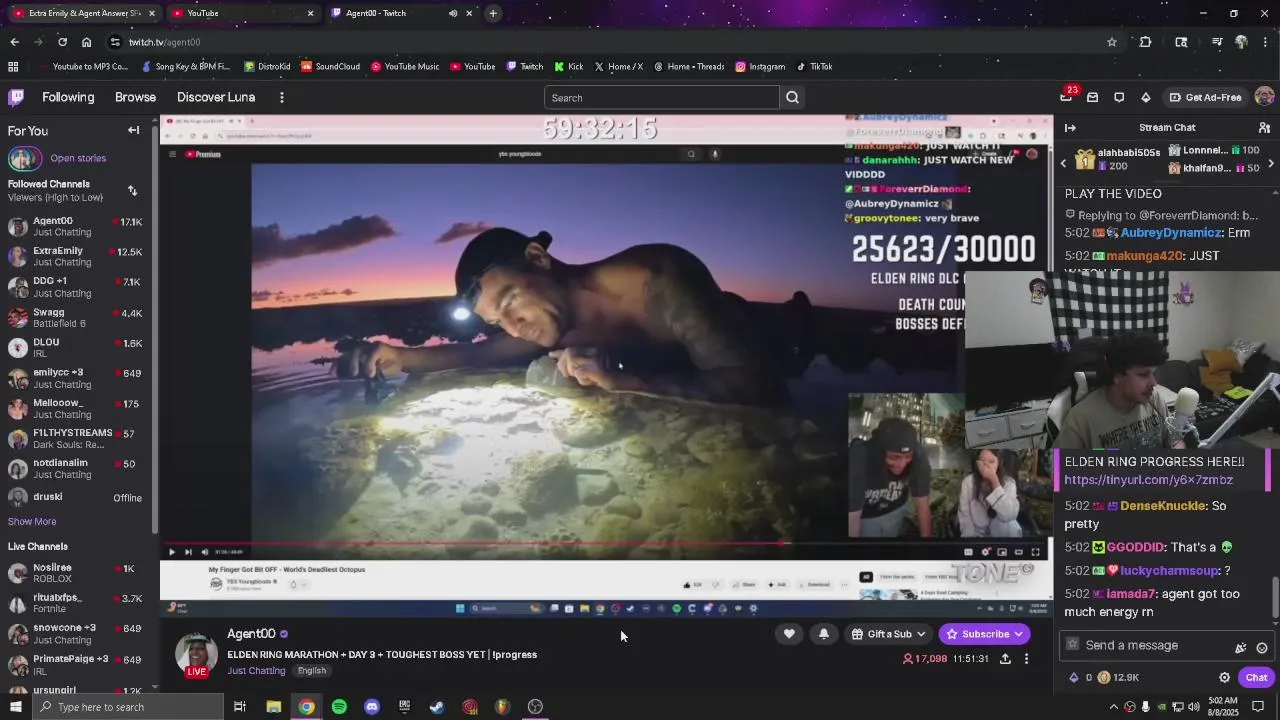The width and height of the screenshot is (1280, 720).
Task: Follow Agent00 with the heart button
Action: point(789,634)
